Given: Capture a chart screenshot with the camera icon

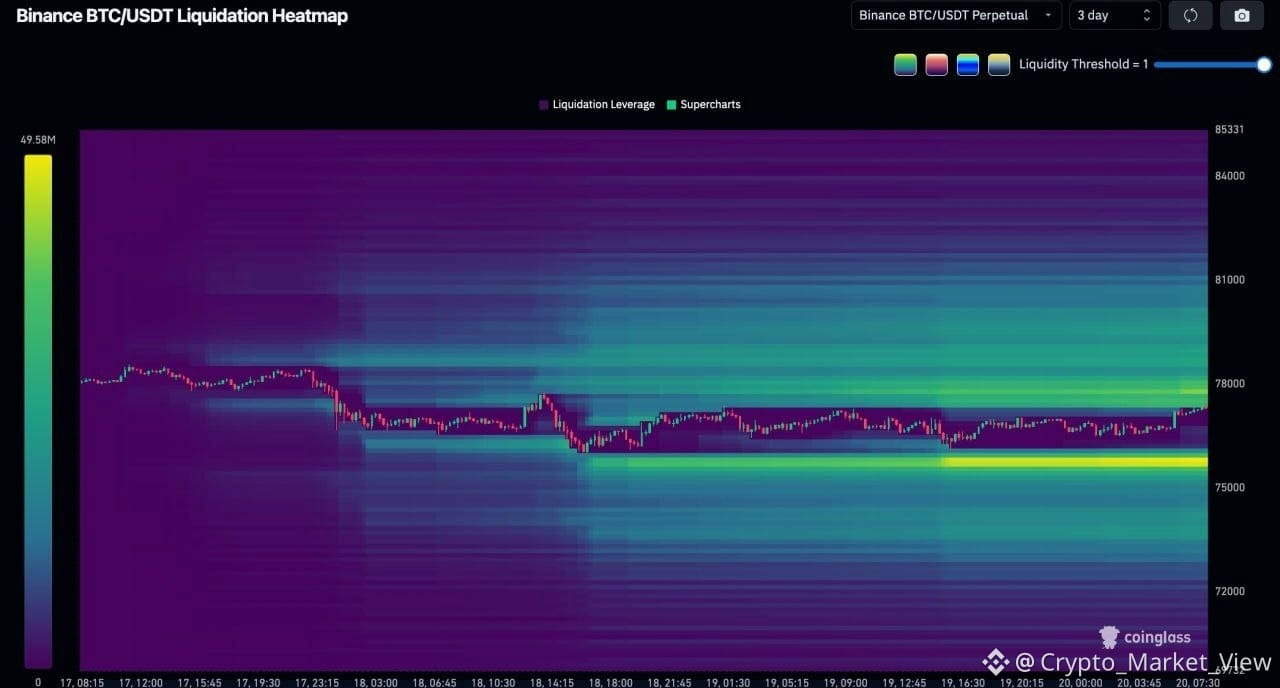Looking at the screenshot, I should [x=1241, y=15].
